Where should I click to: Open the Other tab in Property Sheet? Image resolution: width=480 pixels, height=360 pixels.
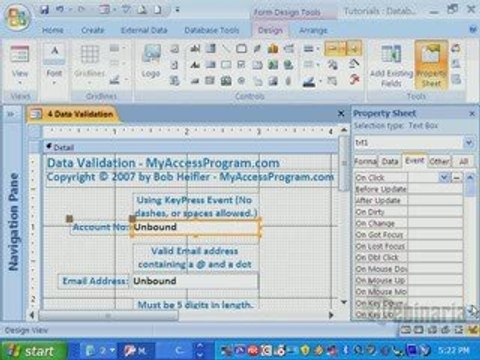439,161
